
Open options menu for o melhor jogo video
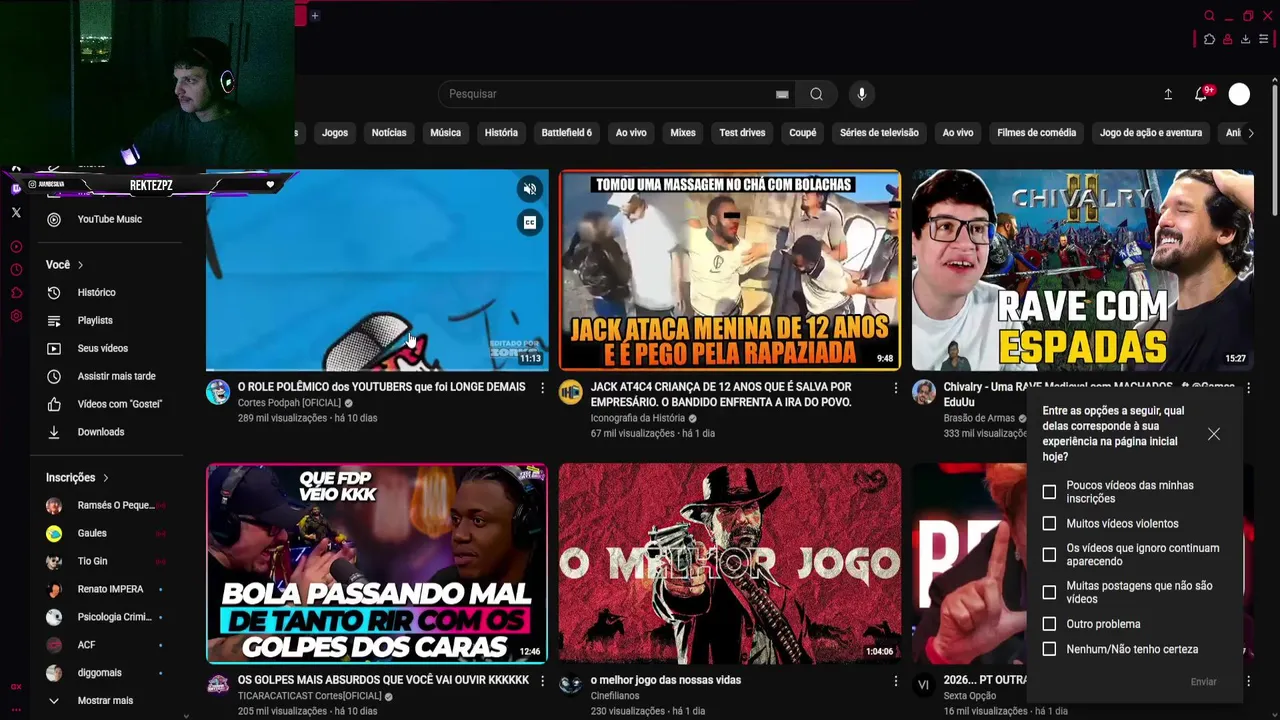click(895, 681)
